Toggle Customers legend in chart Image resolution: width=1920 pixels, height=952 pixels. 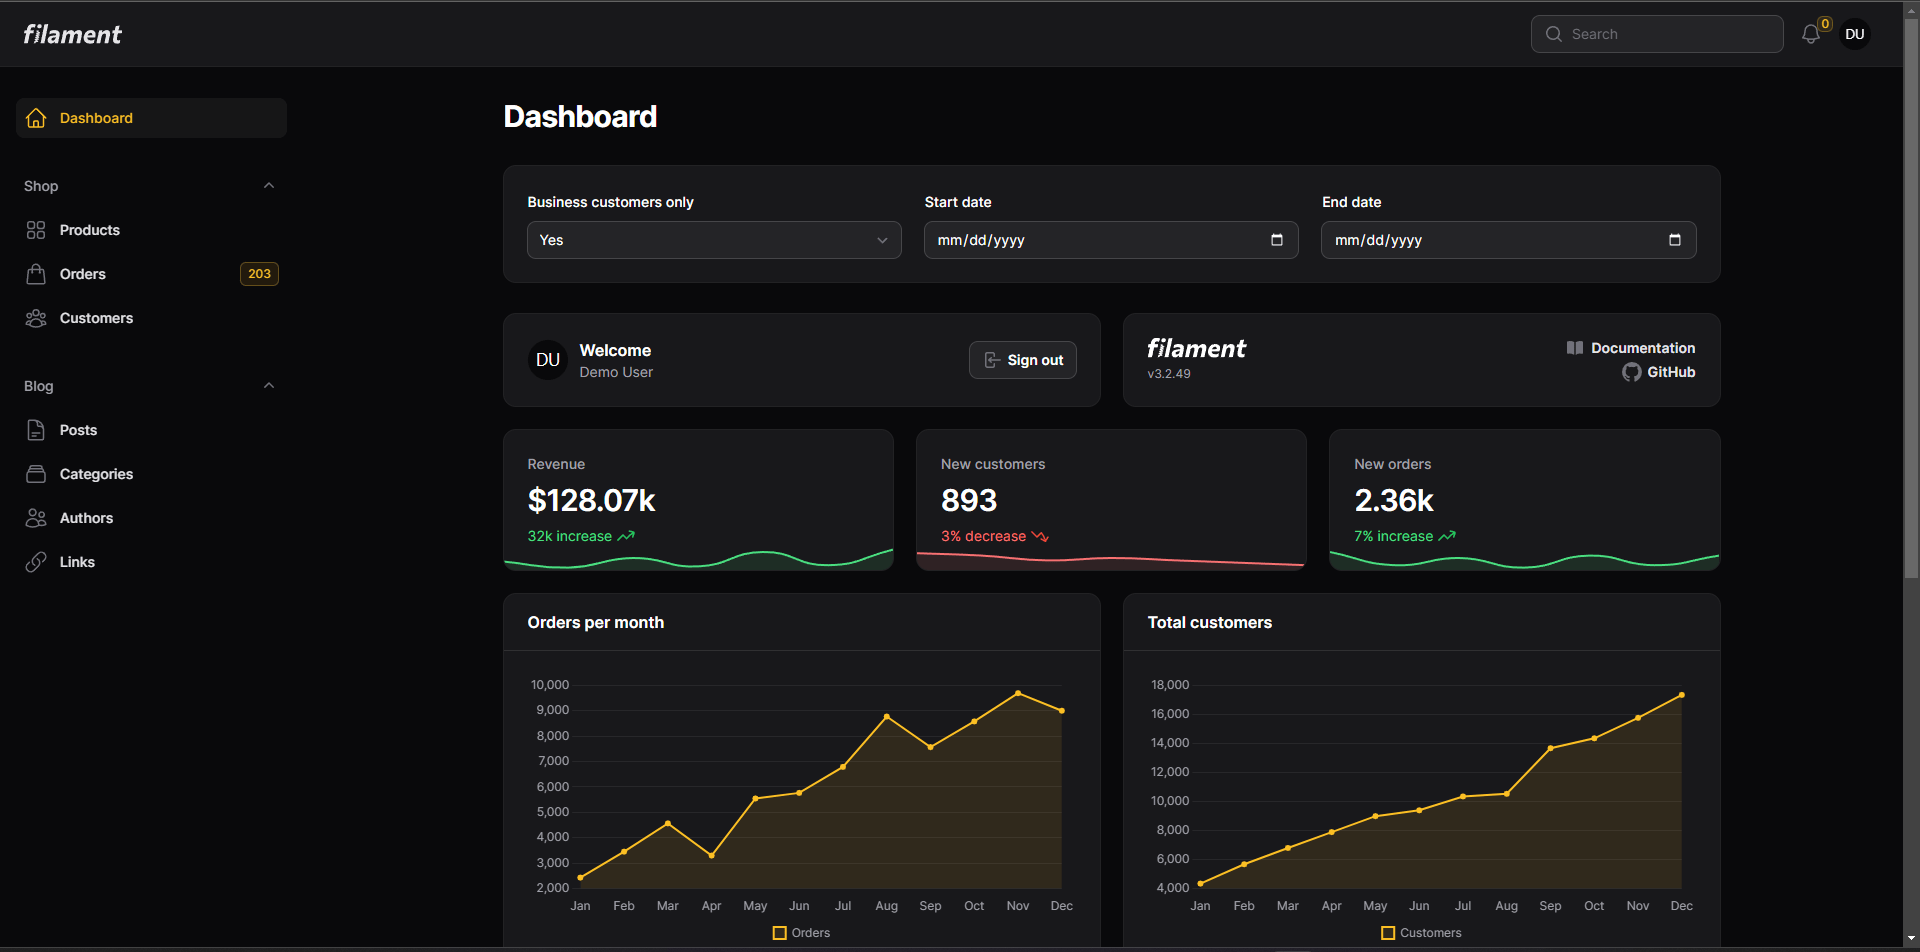click(1421, 933)
